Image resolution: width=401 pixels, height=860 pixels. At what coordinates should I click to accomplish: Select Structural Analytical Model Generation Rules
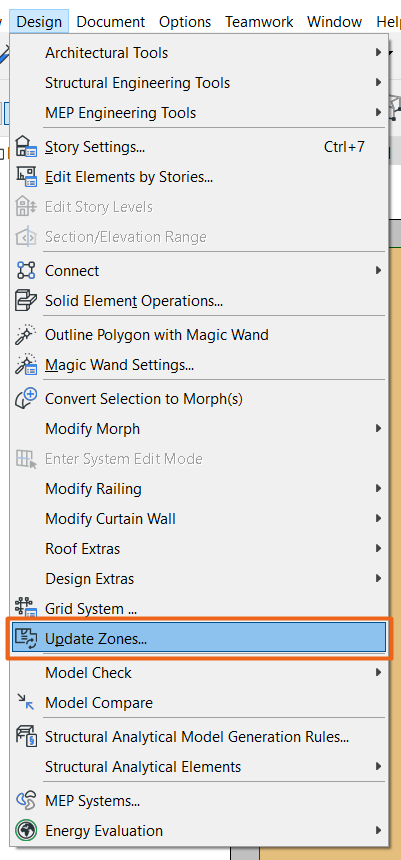tap(197, 737)
